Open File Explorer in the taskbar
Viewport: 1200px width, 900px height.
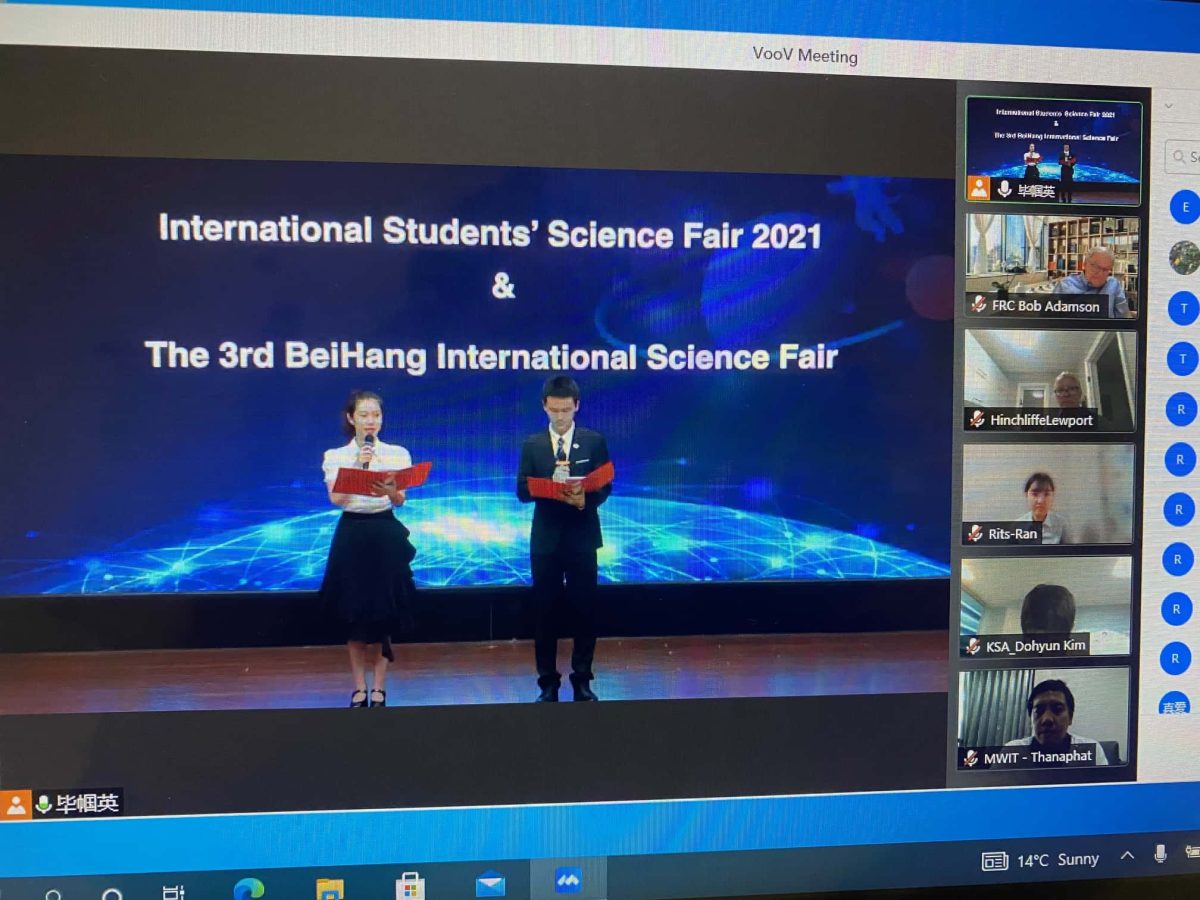(x=330, y=888)
